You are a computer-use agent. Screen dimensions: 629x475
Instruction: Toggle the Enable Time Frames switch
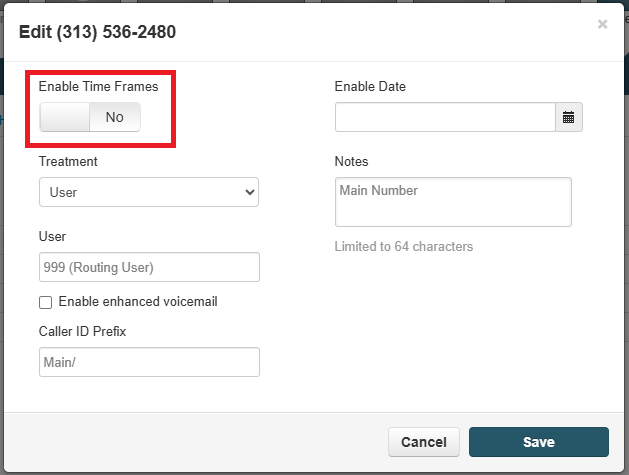pyautogui.click(x=90, y=117)
